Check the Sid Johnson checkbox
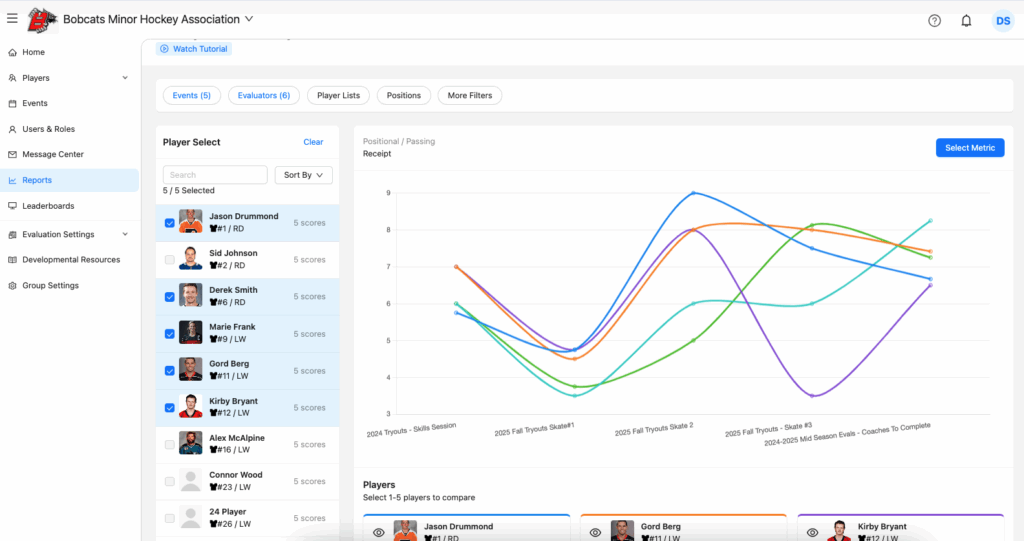 [x=169, y=260]
